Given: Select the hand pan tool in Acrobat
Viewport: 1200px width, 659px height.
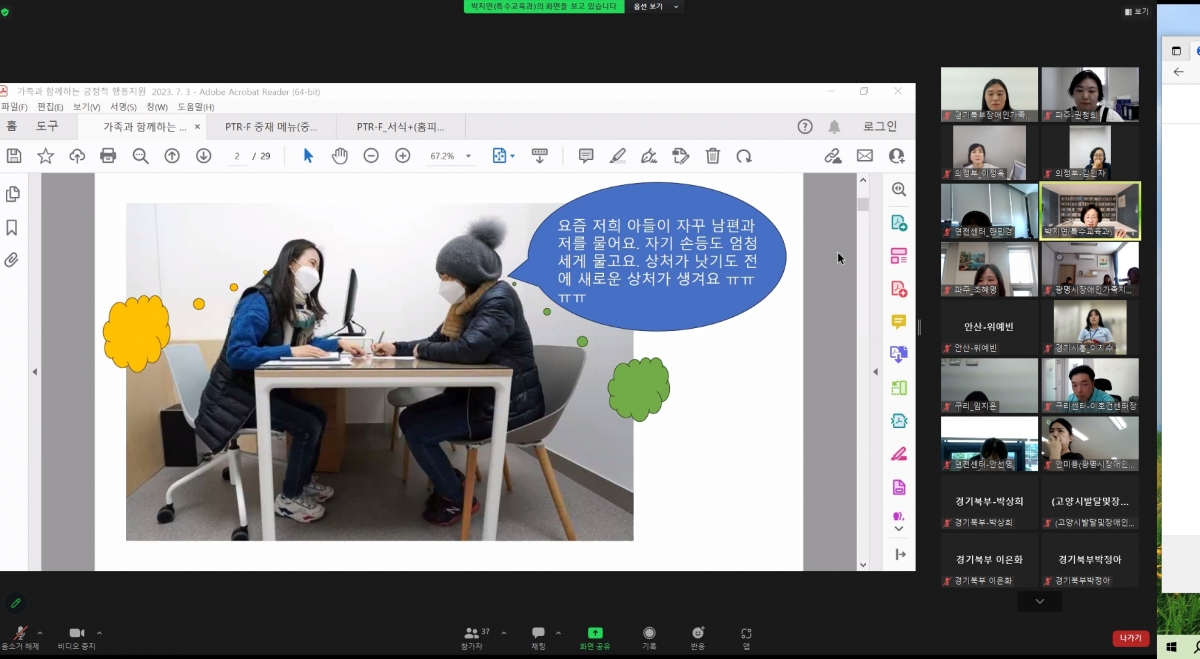Looking at the screenshot, I should pos(339,156).
